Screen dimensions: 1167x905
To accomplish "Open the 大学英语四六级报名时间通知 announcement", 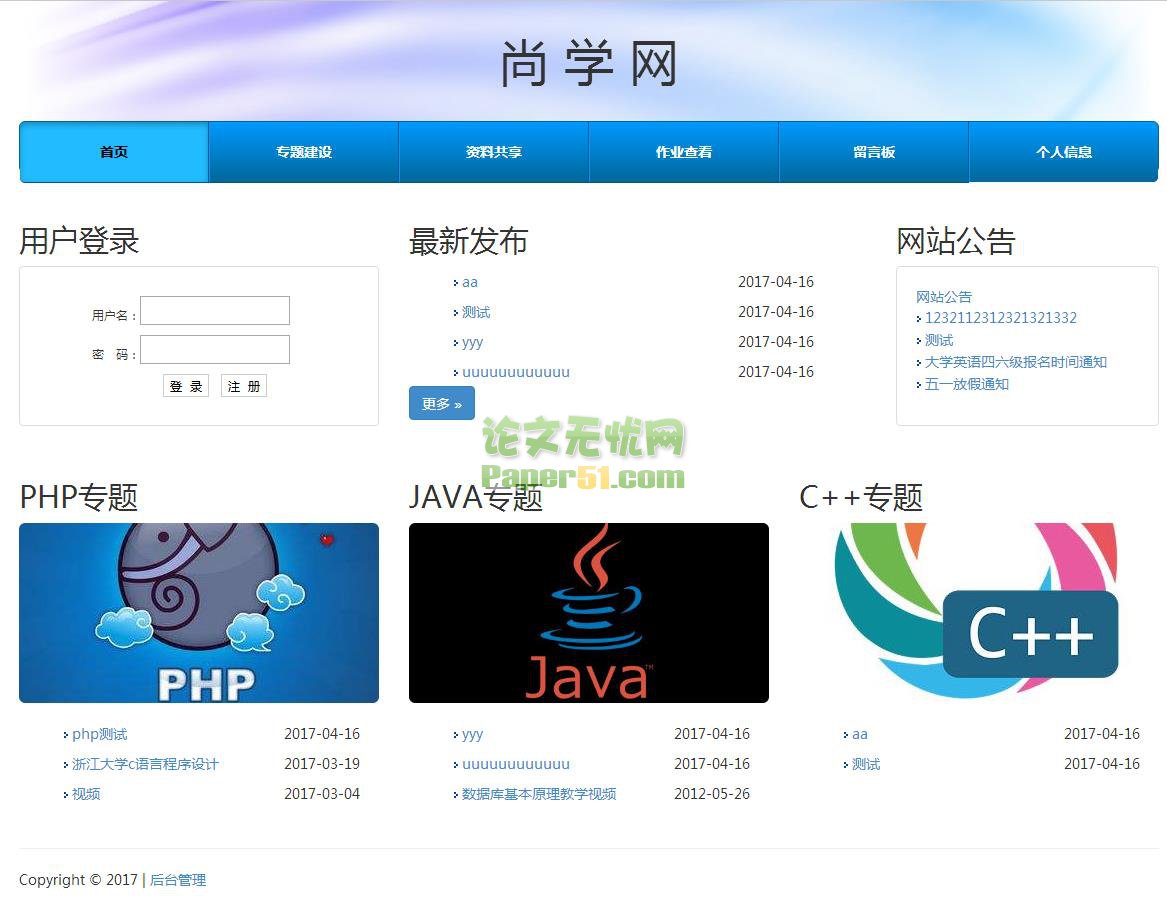I will pyautogui.click(x=1016, y=362).
